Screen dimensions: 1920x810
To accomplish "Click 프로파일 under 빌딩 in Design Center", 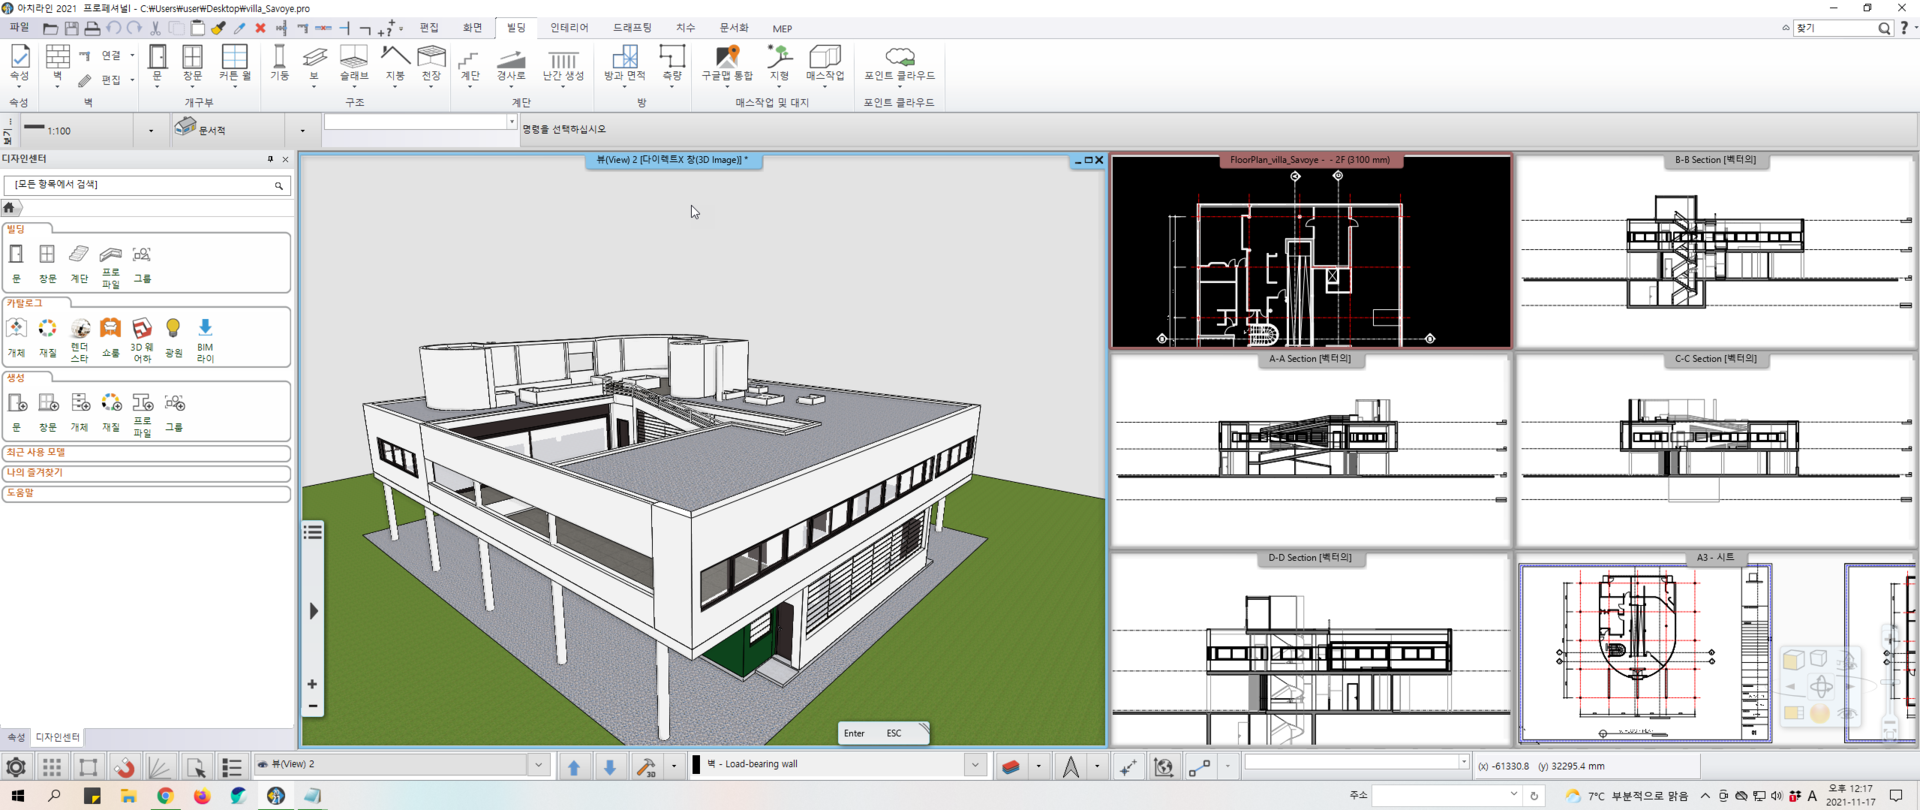I will (x=111, y=267).
